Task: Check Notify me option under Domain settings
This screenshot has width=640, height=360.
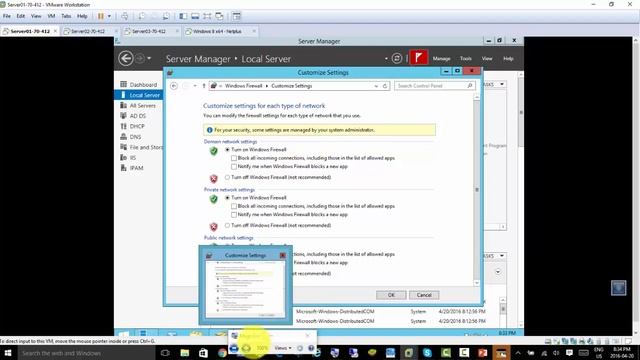Action: click(234, 167)
